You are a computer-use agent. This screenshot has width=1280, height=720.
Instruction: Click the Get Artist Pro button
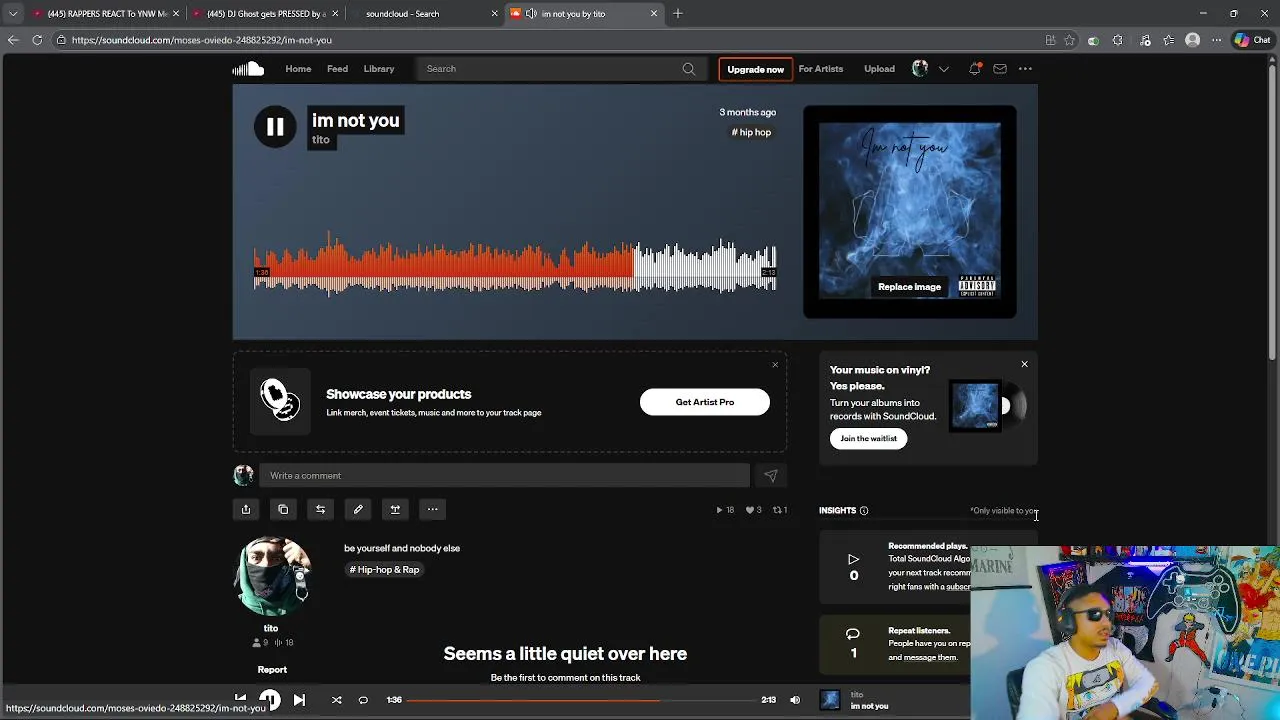(705, 402)
